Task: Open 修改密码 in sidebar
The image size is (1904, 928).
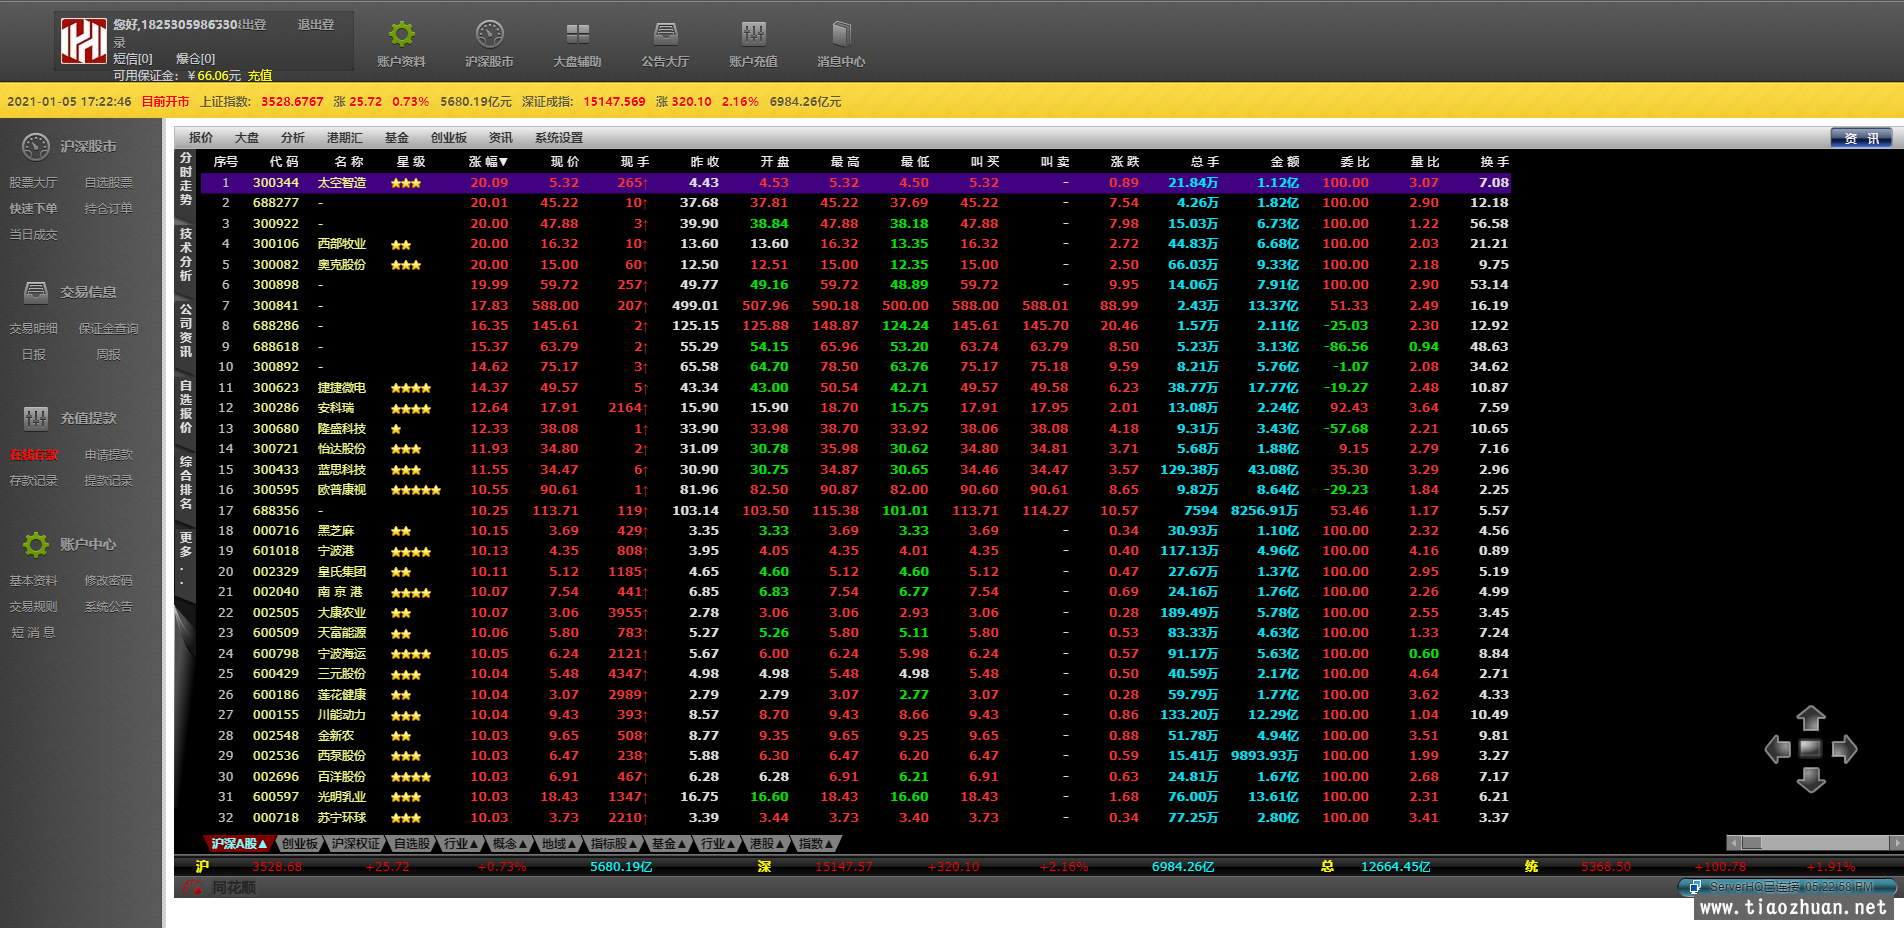Action: point(109,580)
